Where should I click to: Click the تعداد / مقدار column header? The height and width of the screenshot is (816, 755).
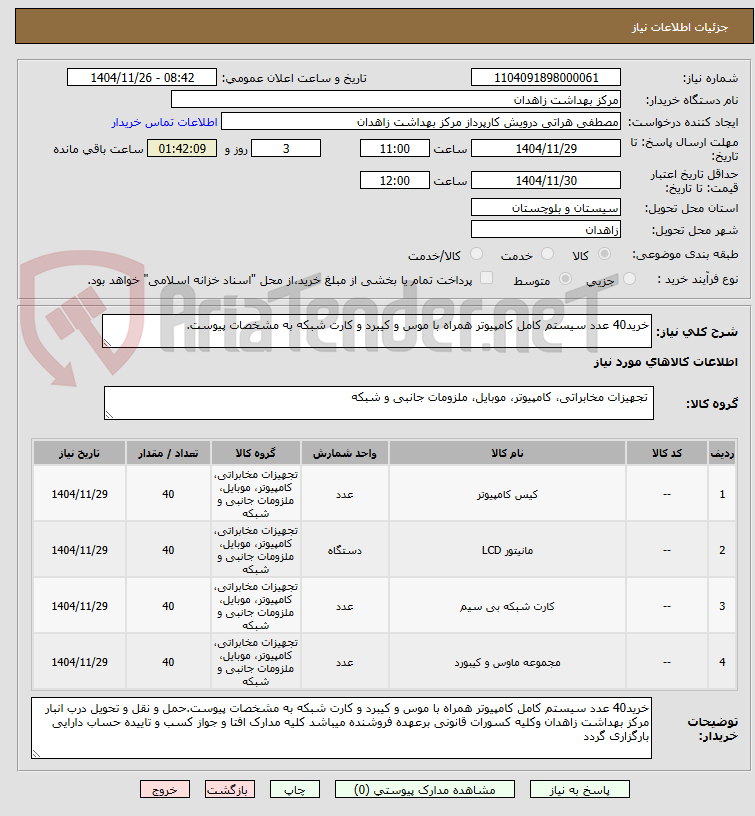coord(168,453)
